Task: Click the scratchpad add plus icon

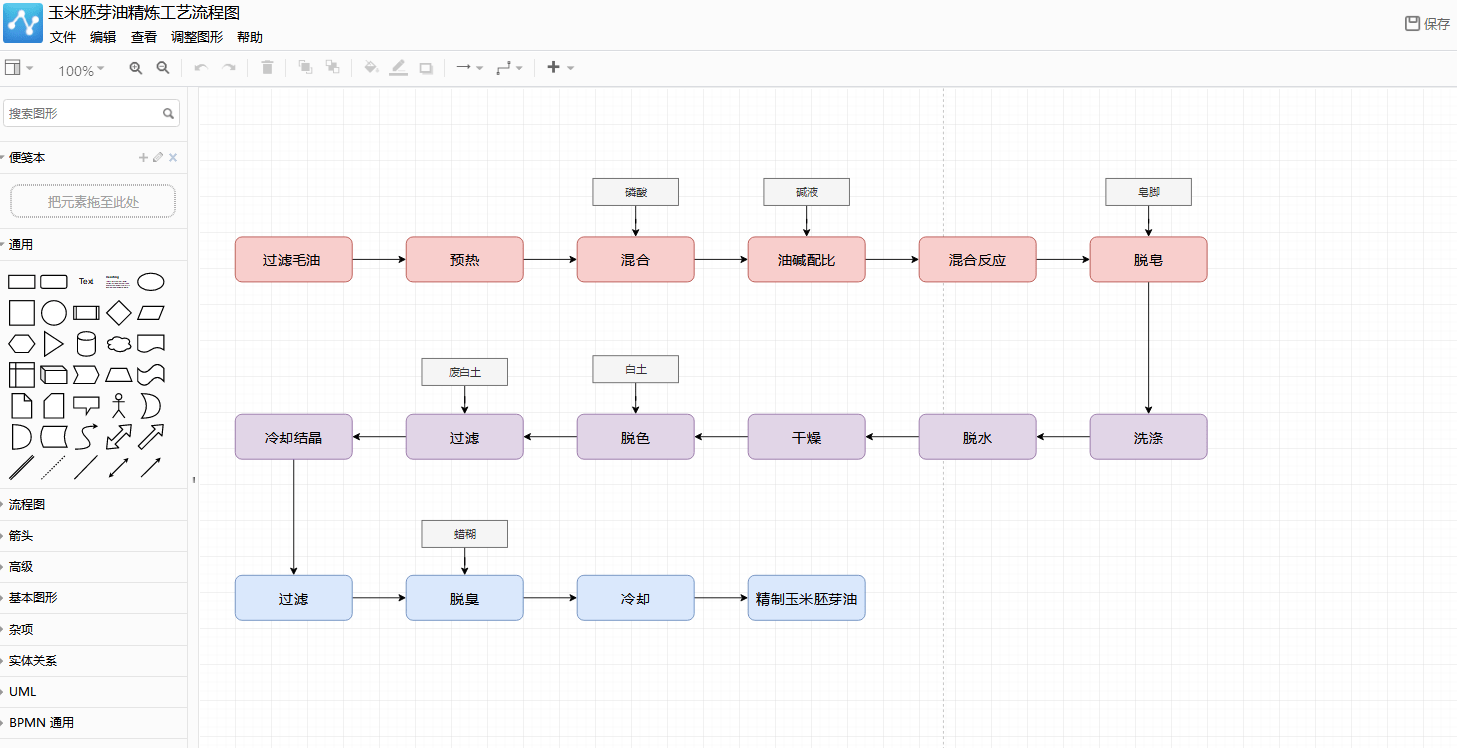Action: (143, 158)
